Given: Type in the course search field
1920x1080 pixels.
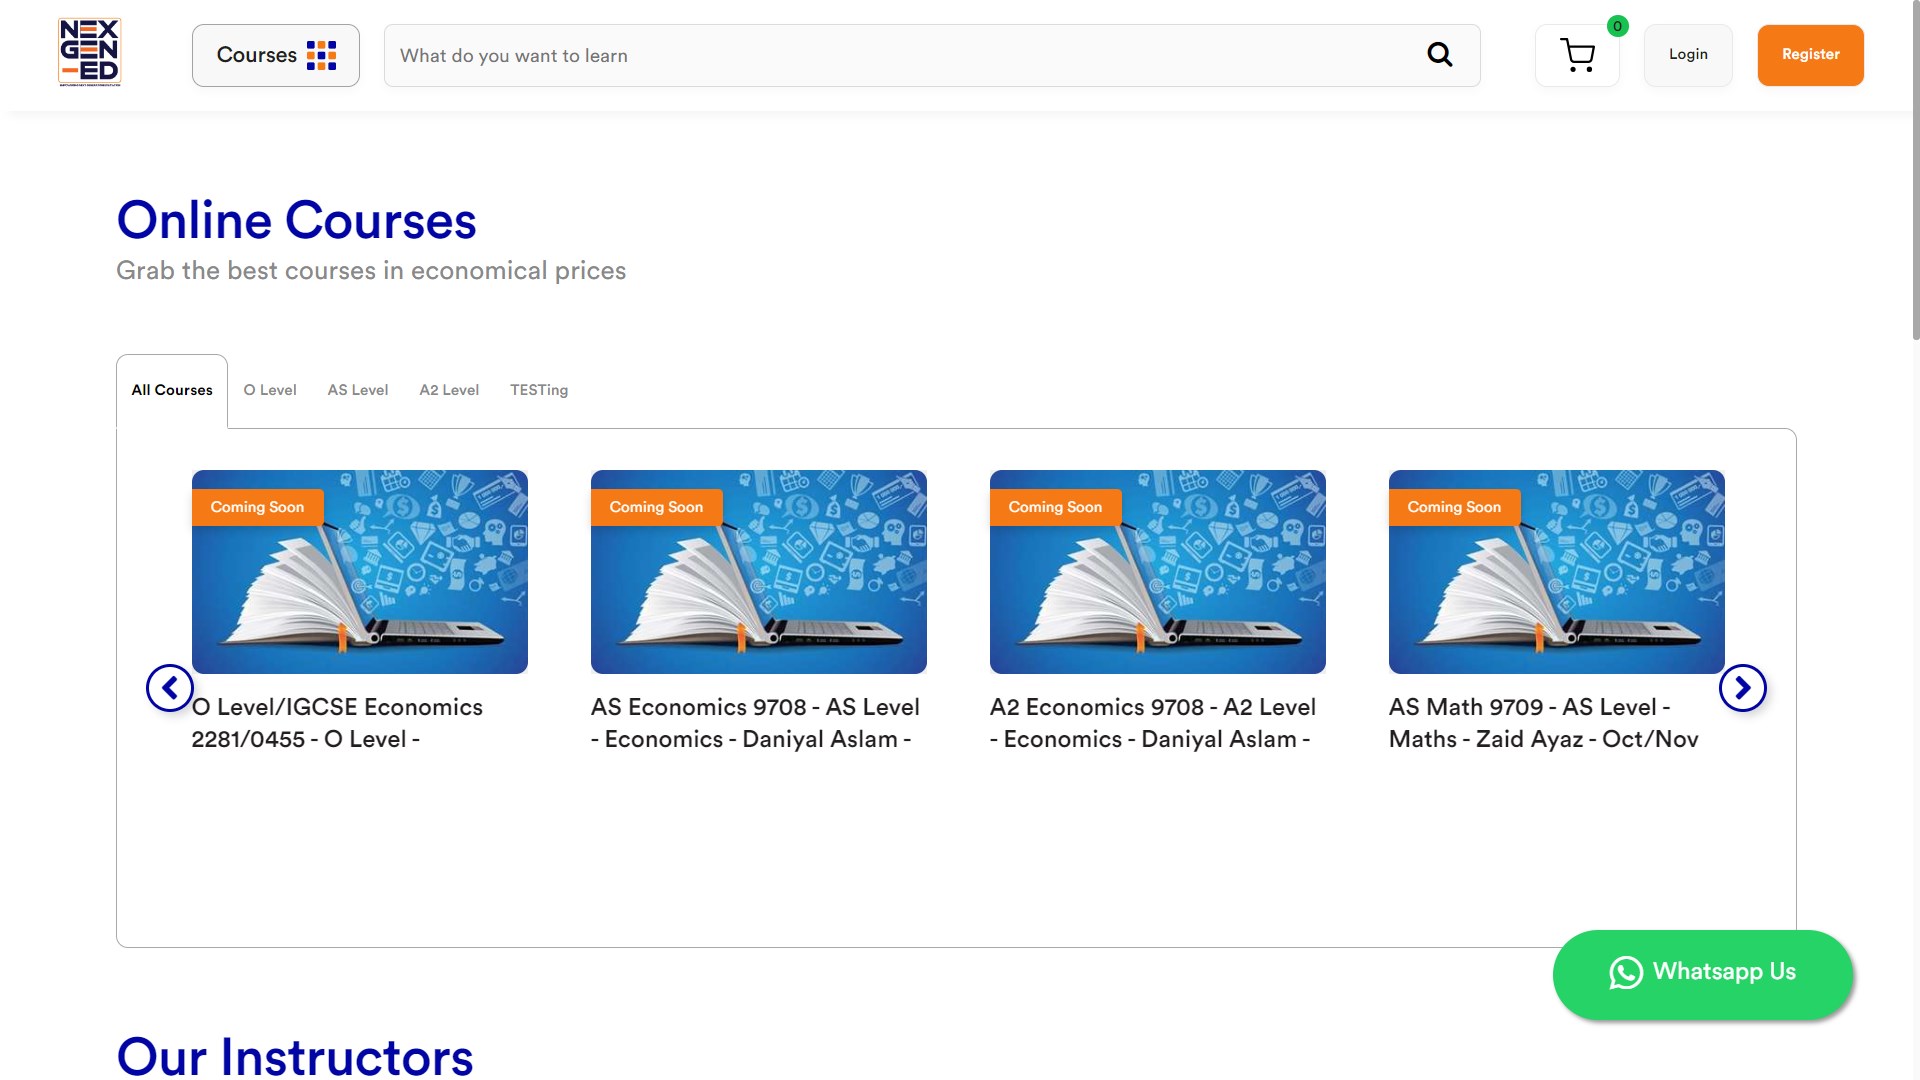Looking at the screenshot, I should pyautogui.click(x=900, y=56).
